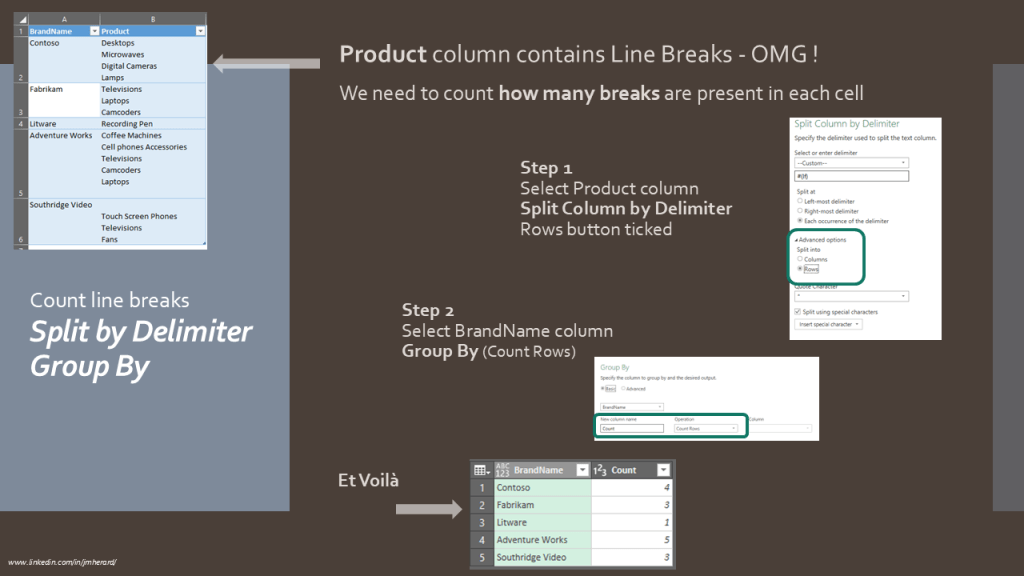Screen dimensions: 1024x576
Task: Click the table icon in result grid corner
Action: (481, 470)
